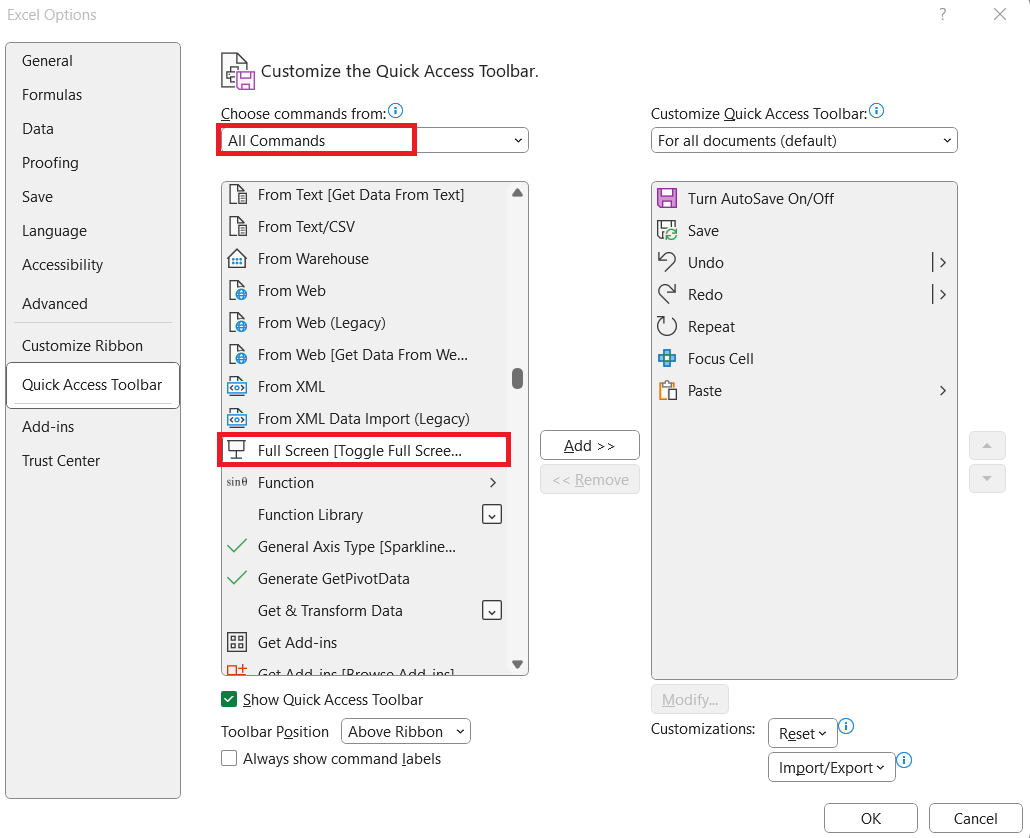Open the General options category

click(47, 60)
